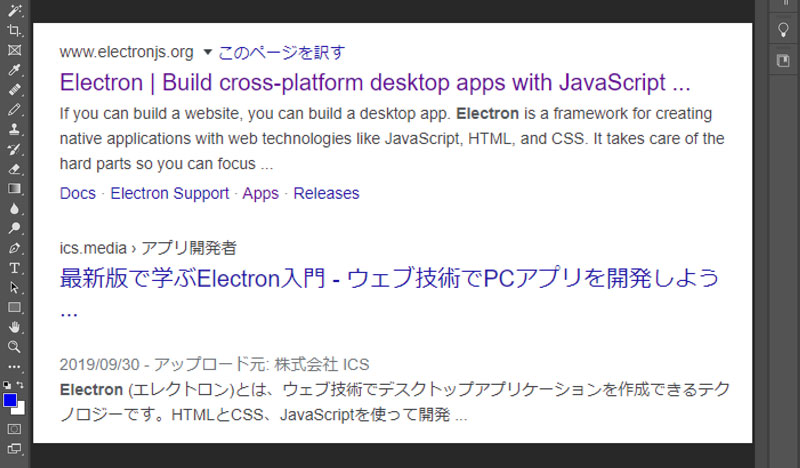Select the Pen tool
This screenshot has height=468, width=800.
(14, 248)
